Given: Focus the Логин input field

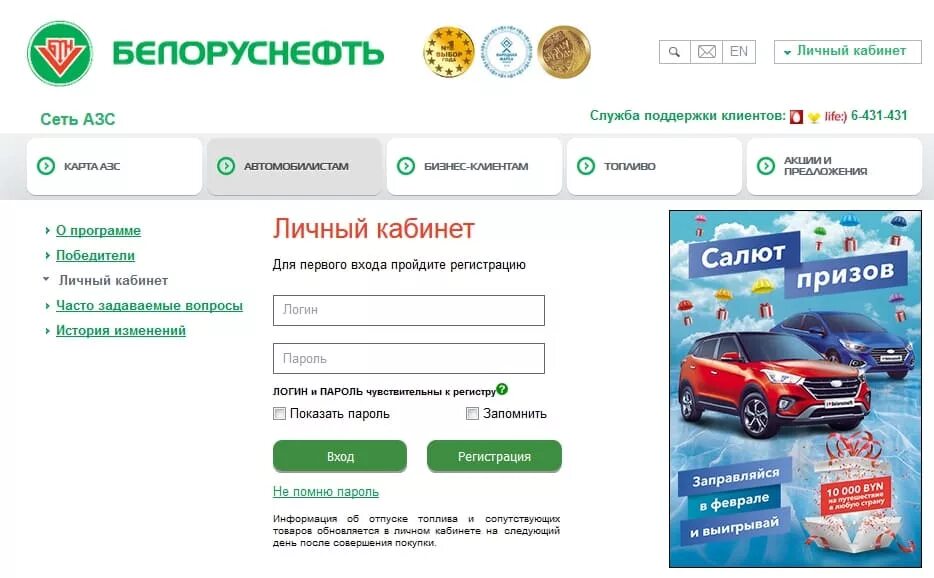Looking at the screenshot, I should (409, 310).
